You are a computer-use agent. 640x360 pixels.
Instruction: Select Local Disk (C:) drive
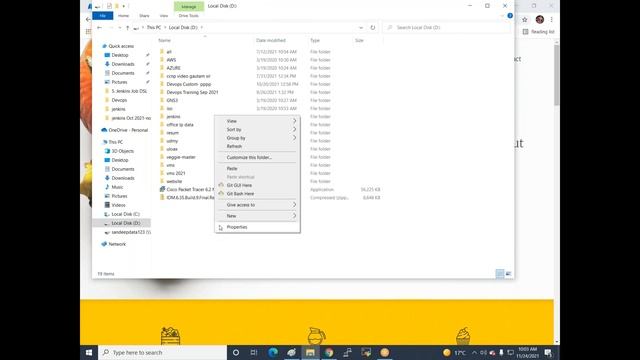(125, 214)
